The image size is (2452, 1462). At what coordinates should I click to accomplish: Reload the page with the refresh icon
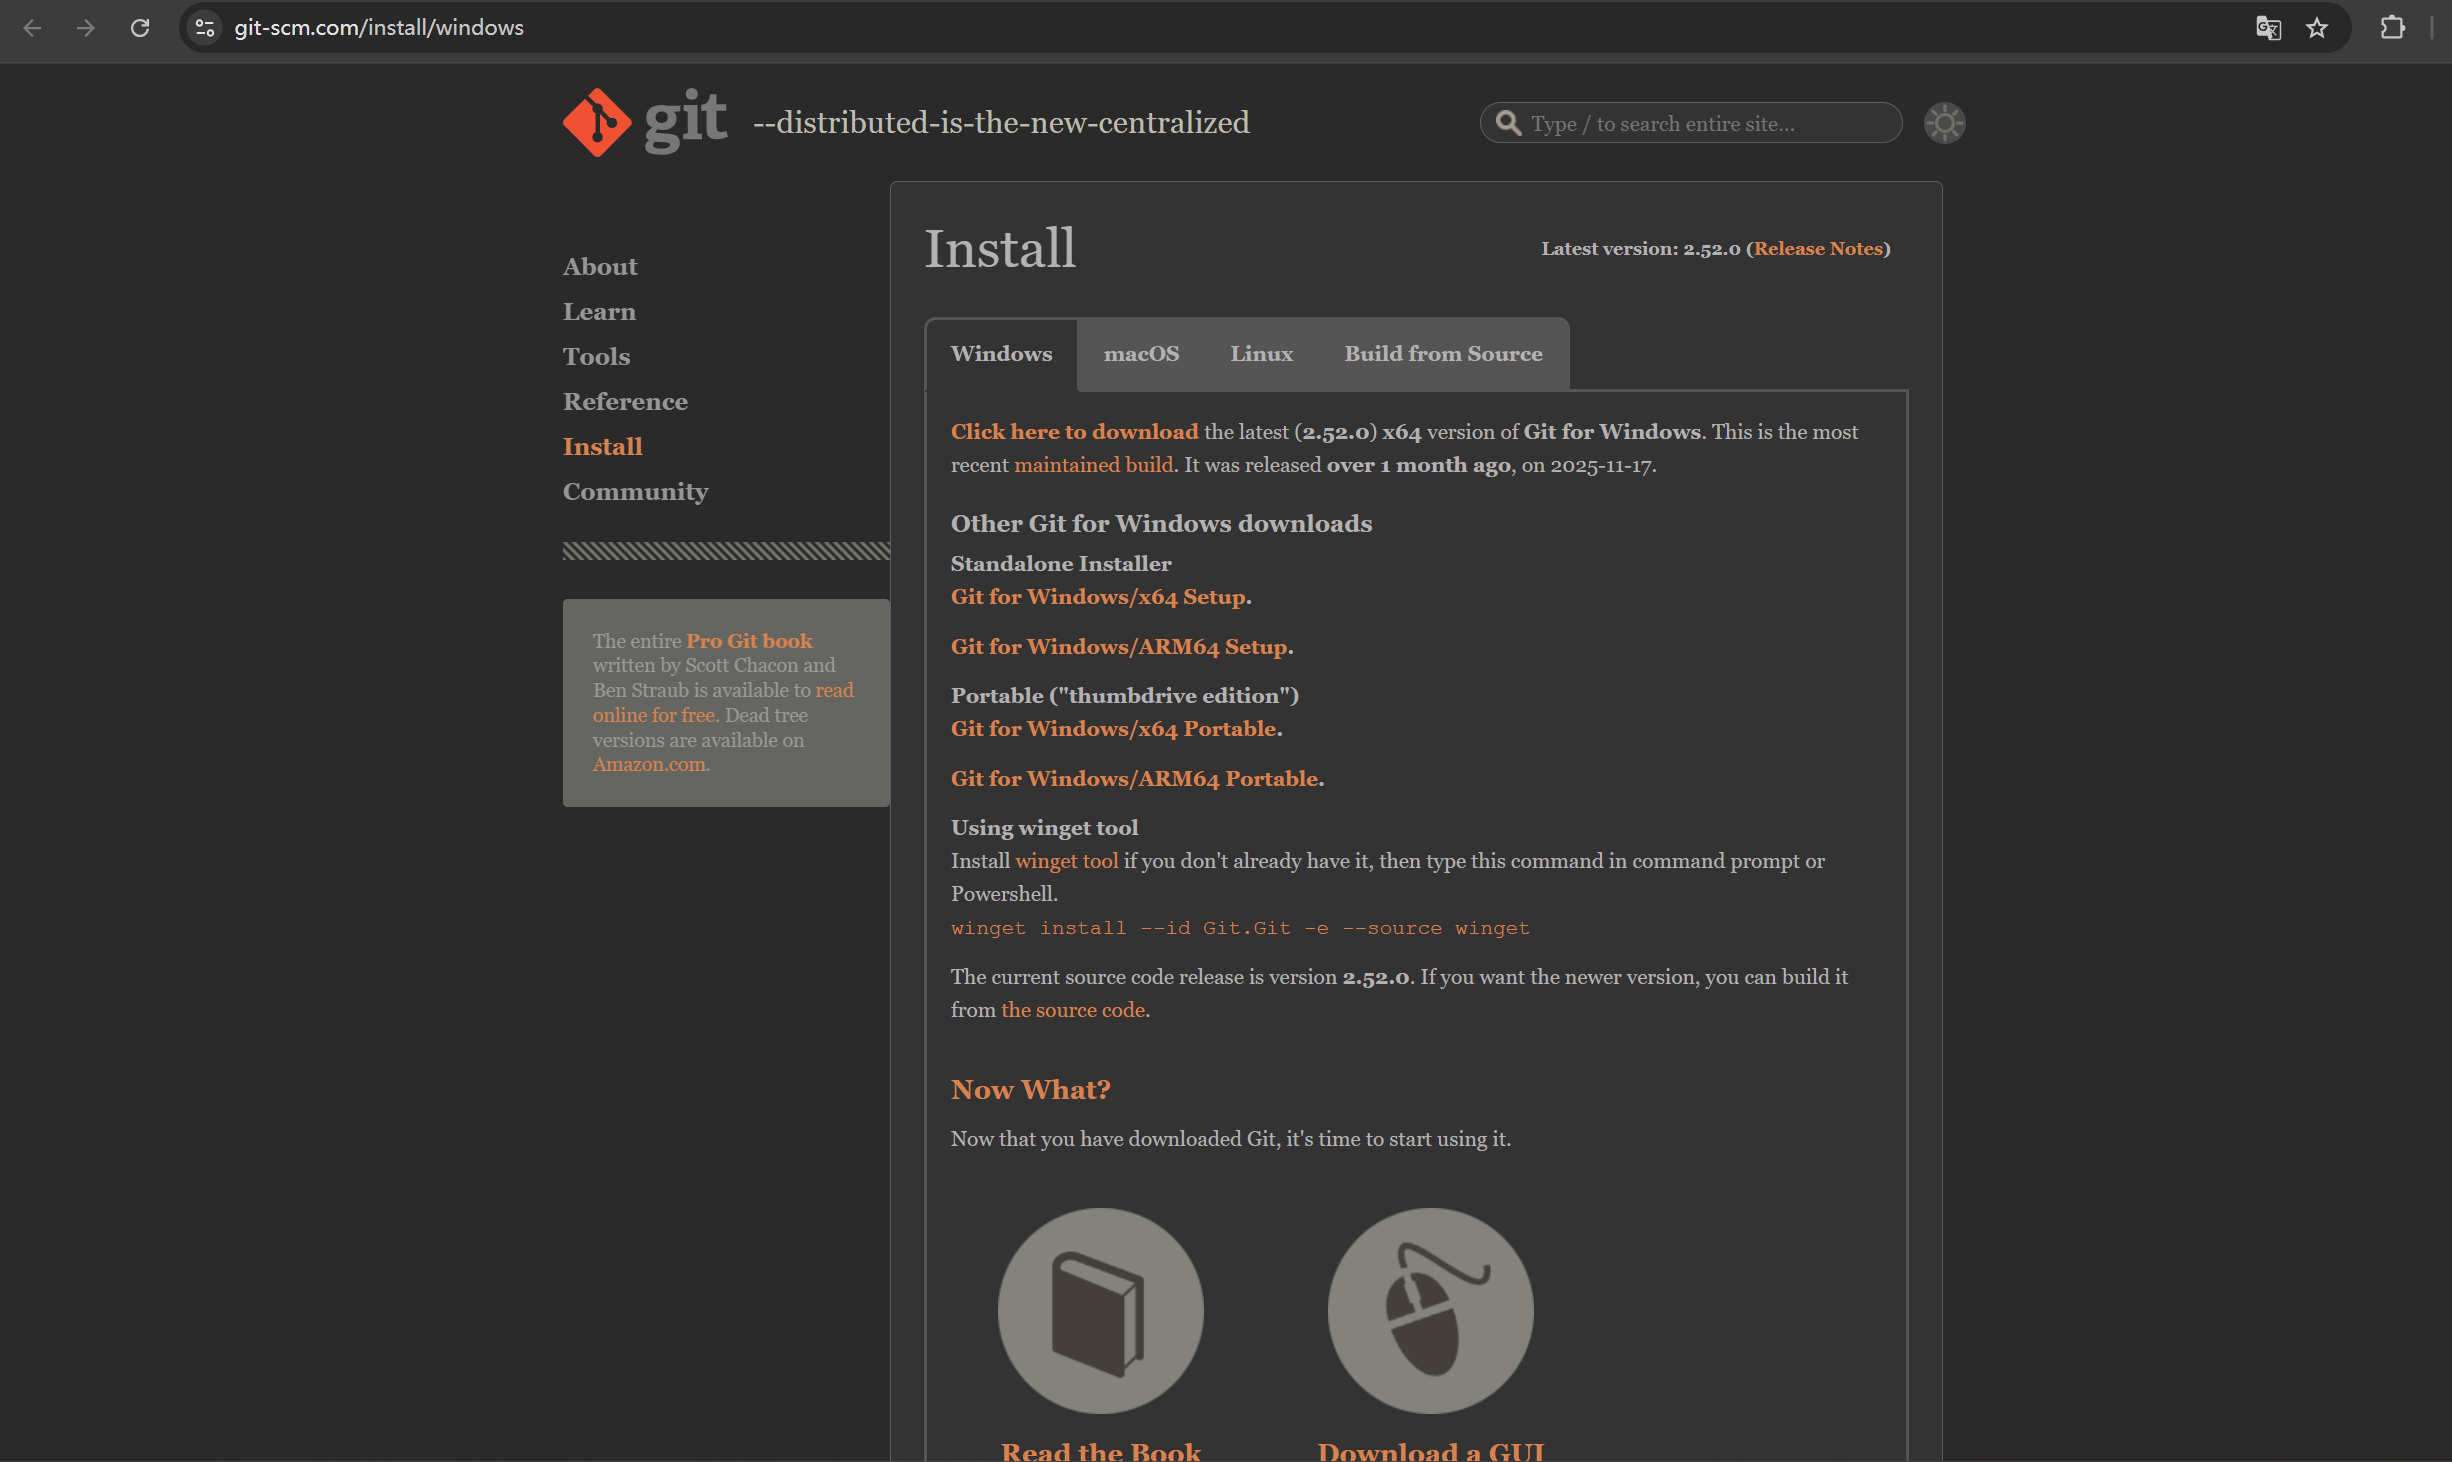pyautogui.click(x=140, y=28)
